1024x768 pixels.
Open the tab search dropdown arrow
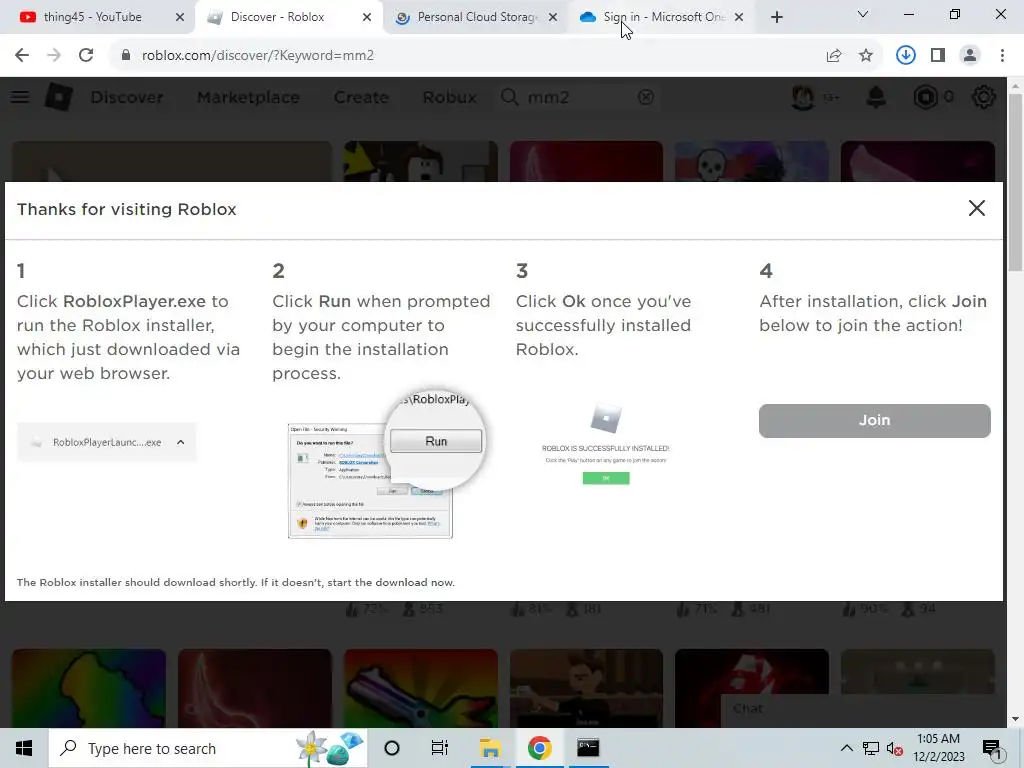pos(863,14)
